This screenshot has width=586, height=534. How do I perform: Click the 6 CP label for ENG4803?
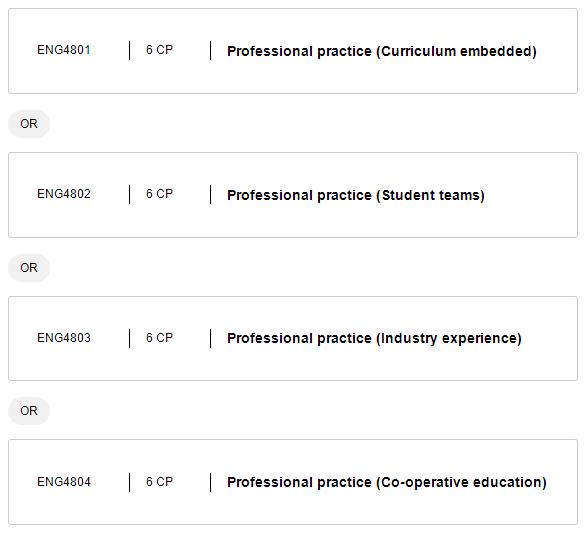[x=160, y=337]
